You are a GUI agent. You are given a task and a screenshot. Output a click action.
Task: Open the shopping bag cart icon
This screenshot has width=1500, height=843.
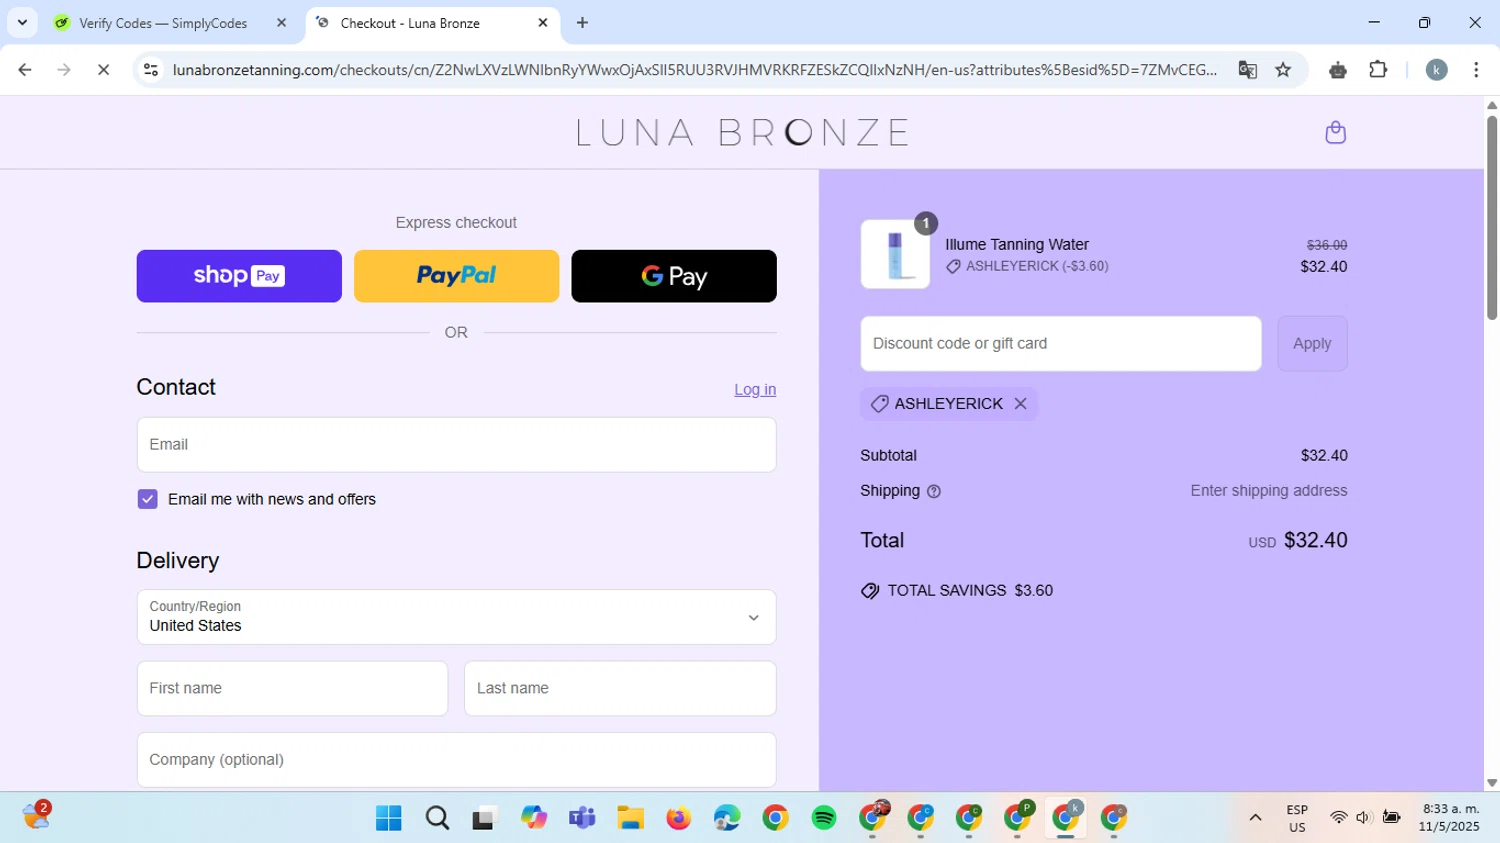pyautogui.click(x=1335, y=132)
